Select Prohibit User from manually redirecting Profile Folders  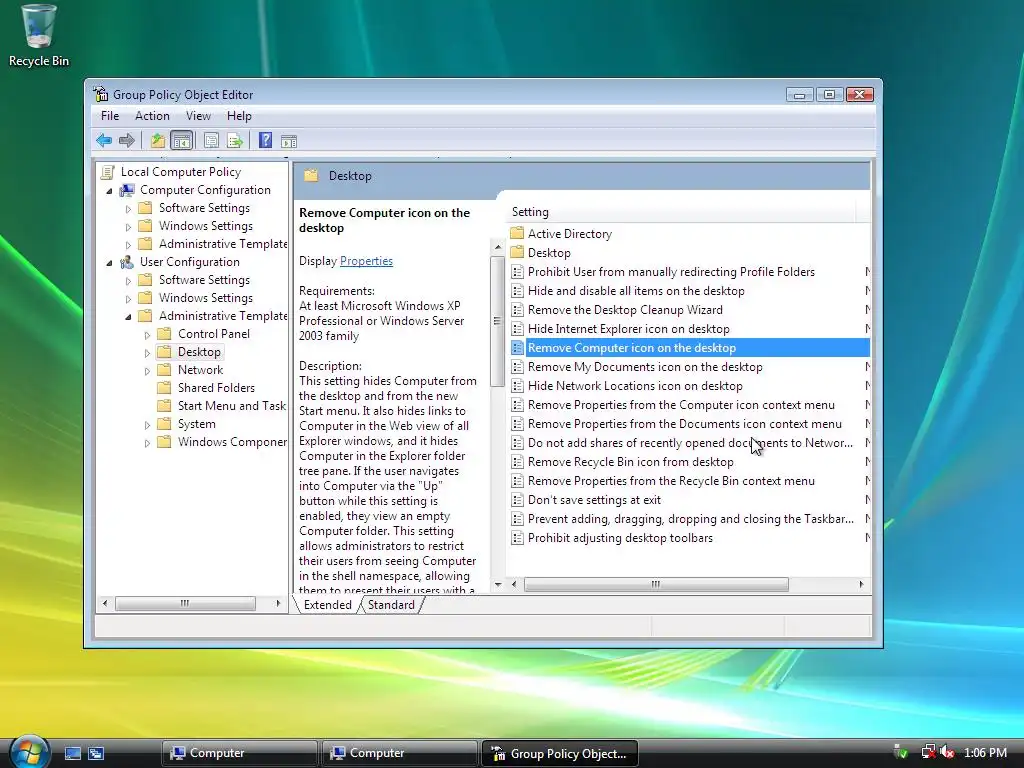tap(671, 272)
